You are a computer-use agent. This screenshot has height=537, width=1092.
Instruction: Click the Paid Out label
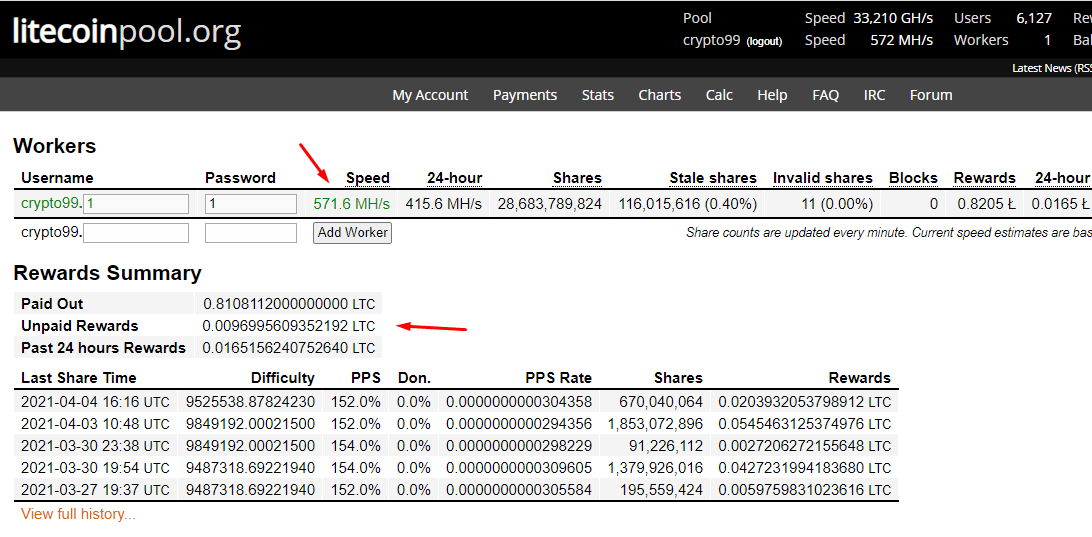click(52, 304)
